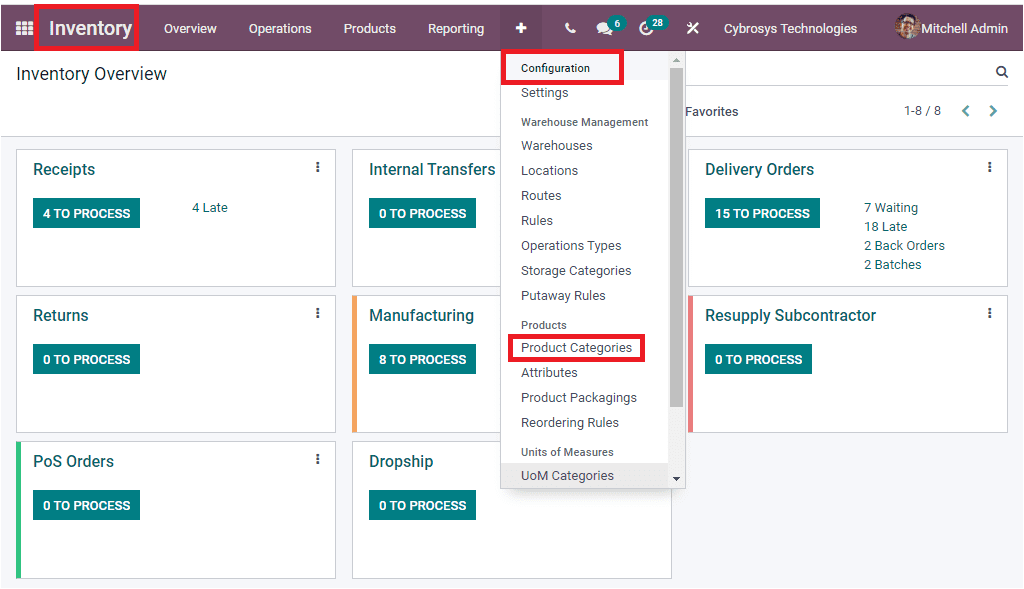The image size is (1024, 589).
Task: Open the Delivery Orders card kebab menu
Action: click(x=989, y=167)
